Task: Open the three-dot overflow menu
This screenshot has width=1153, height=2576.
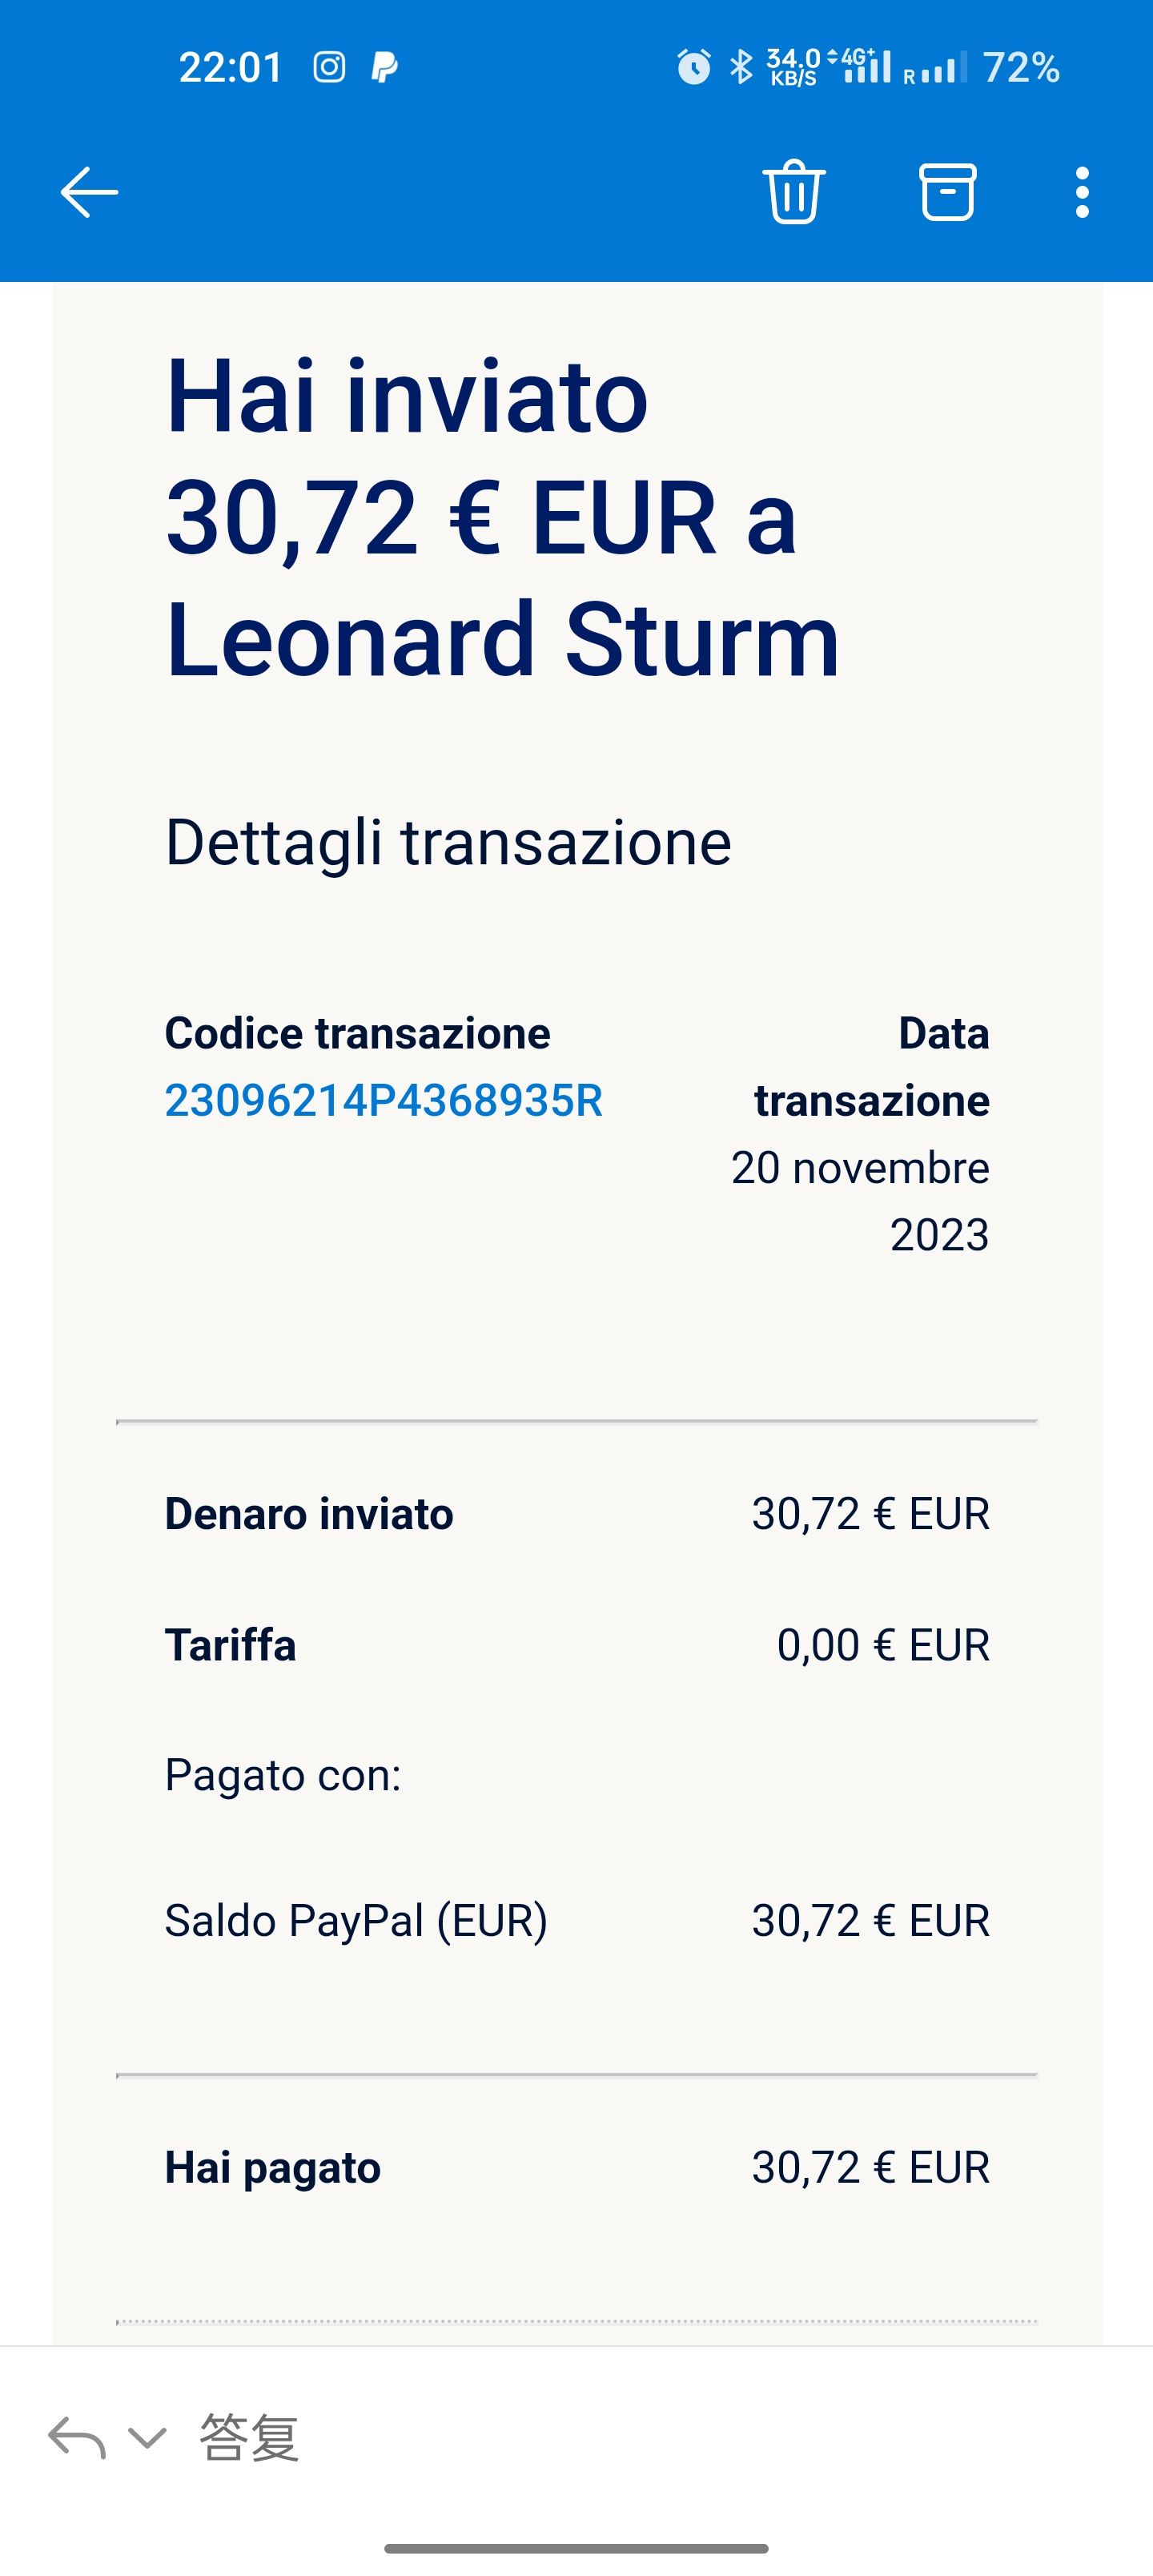Action: tap(1081, 192)
